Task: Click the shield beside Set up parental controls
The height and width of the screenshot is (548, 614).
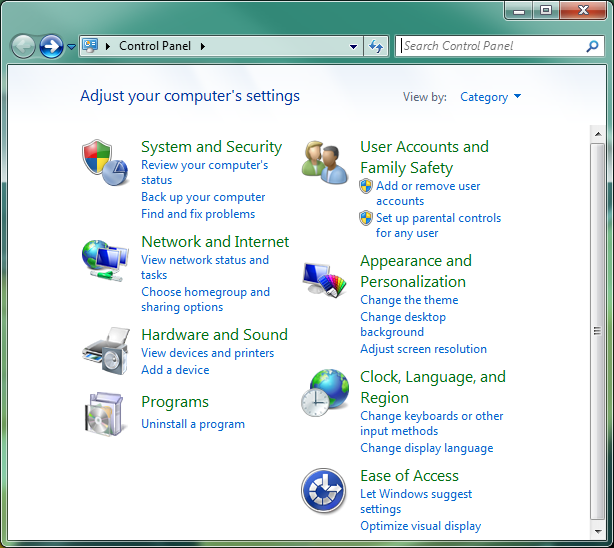Action: [366, 218]
